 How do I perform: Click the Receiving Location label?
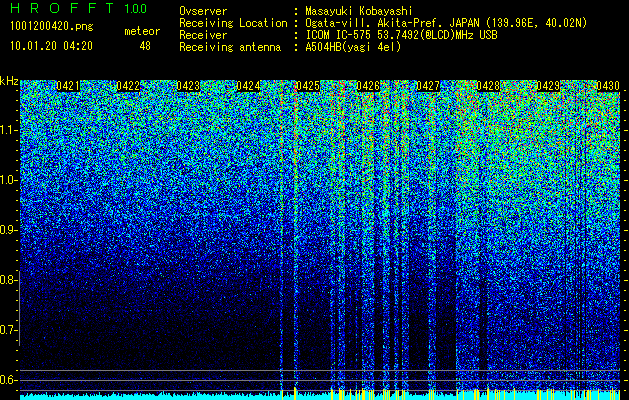coord(233,23)
